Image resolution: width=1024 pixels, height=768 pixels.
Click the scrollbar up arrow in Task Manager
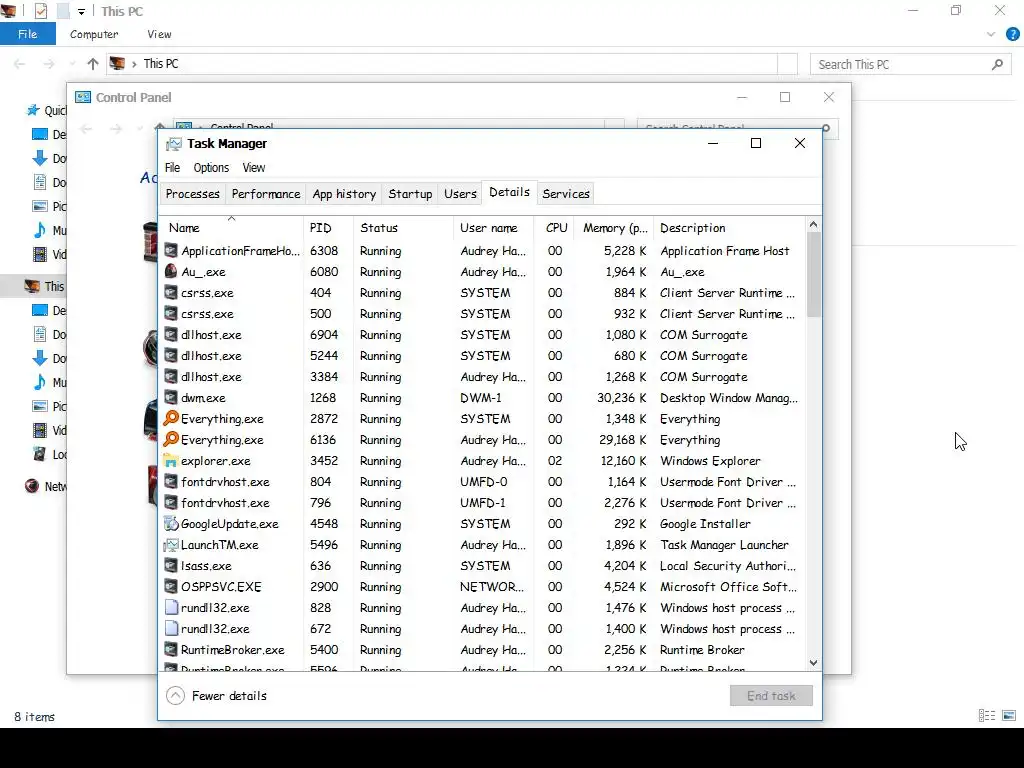tap(814, 225)
